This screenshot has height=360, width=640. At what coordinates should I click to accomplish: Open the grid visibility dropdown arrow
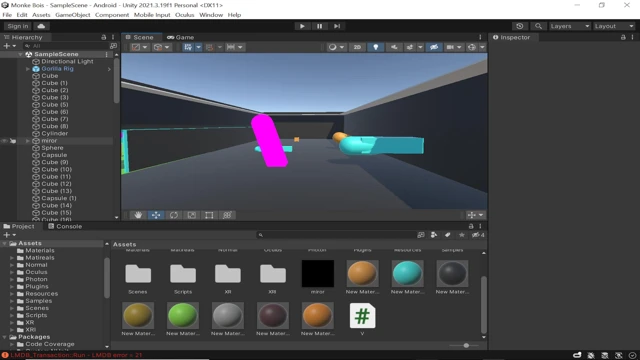pos(198,47)
